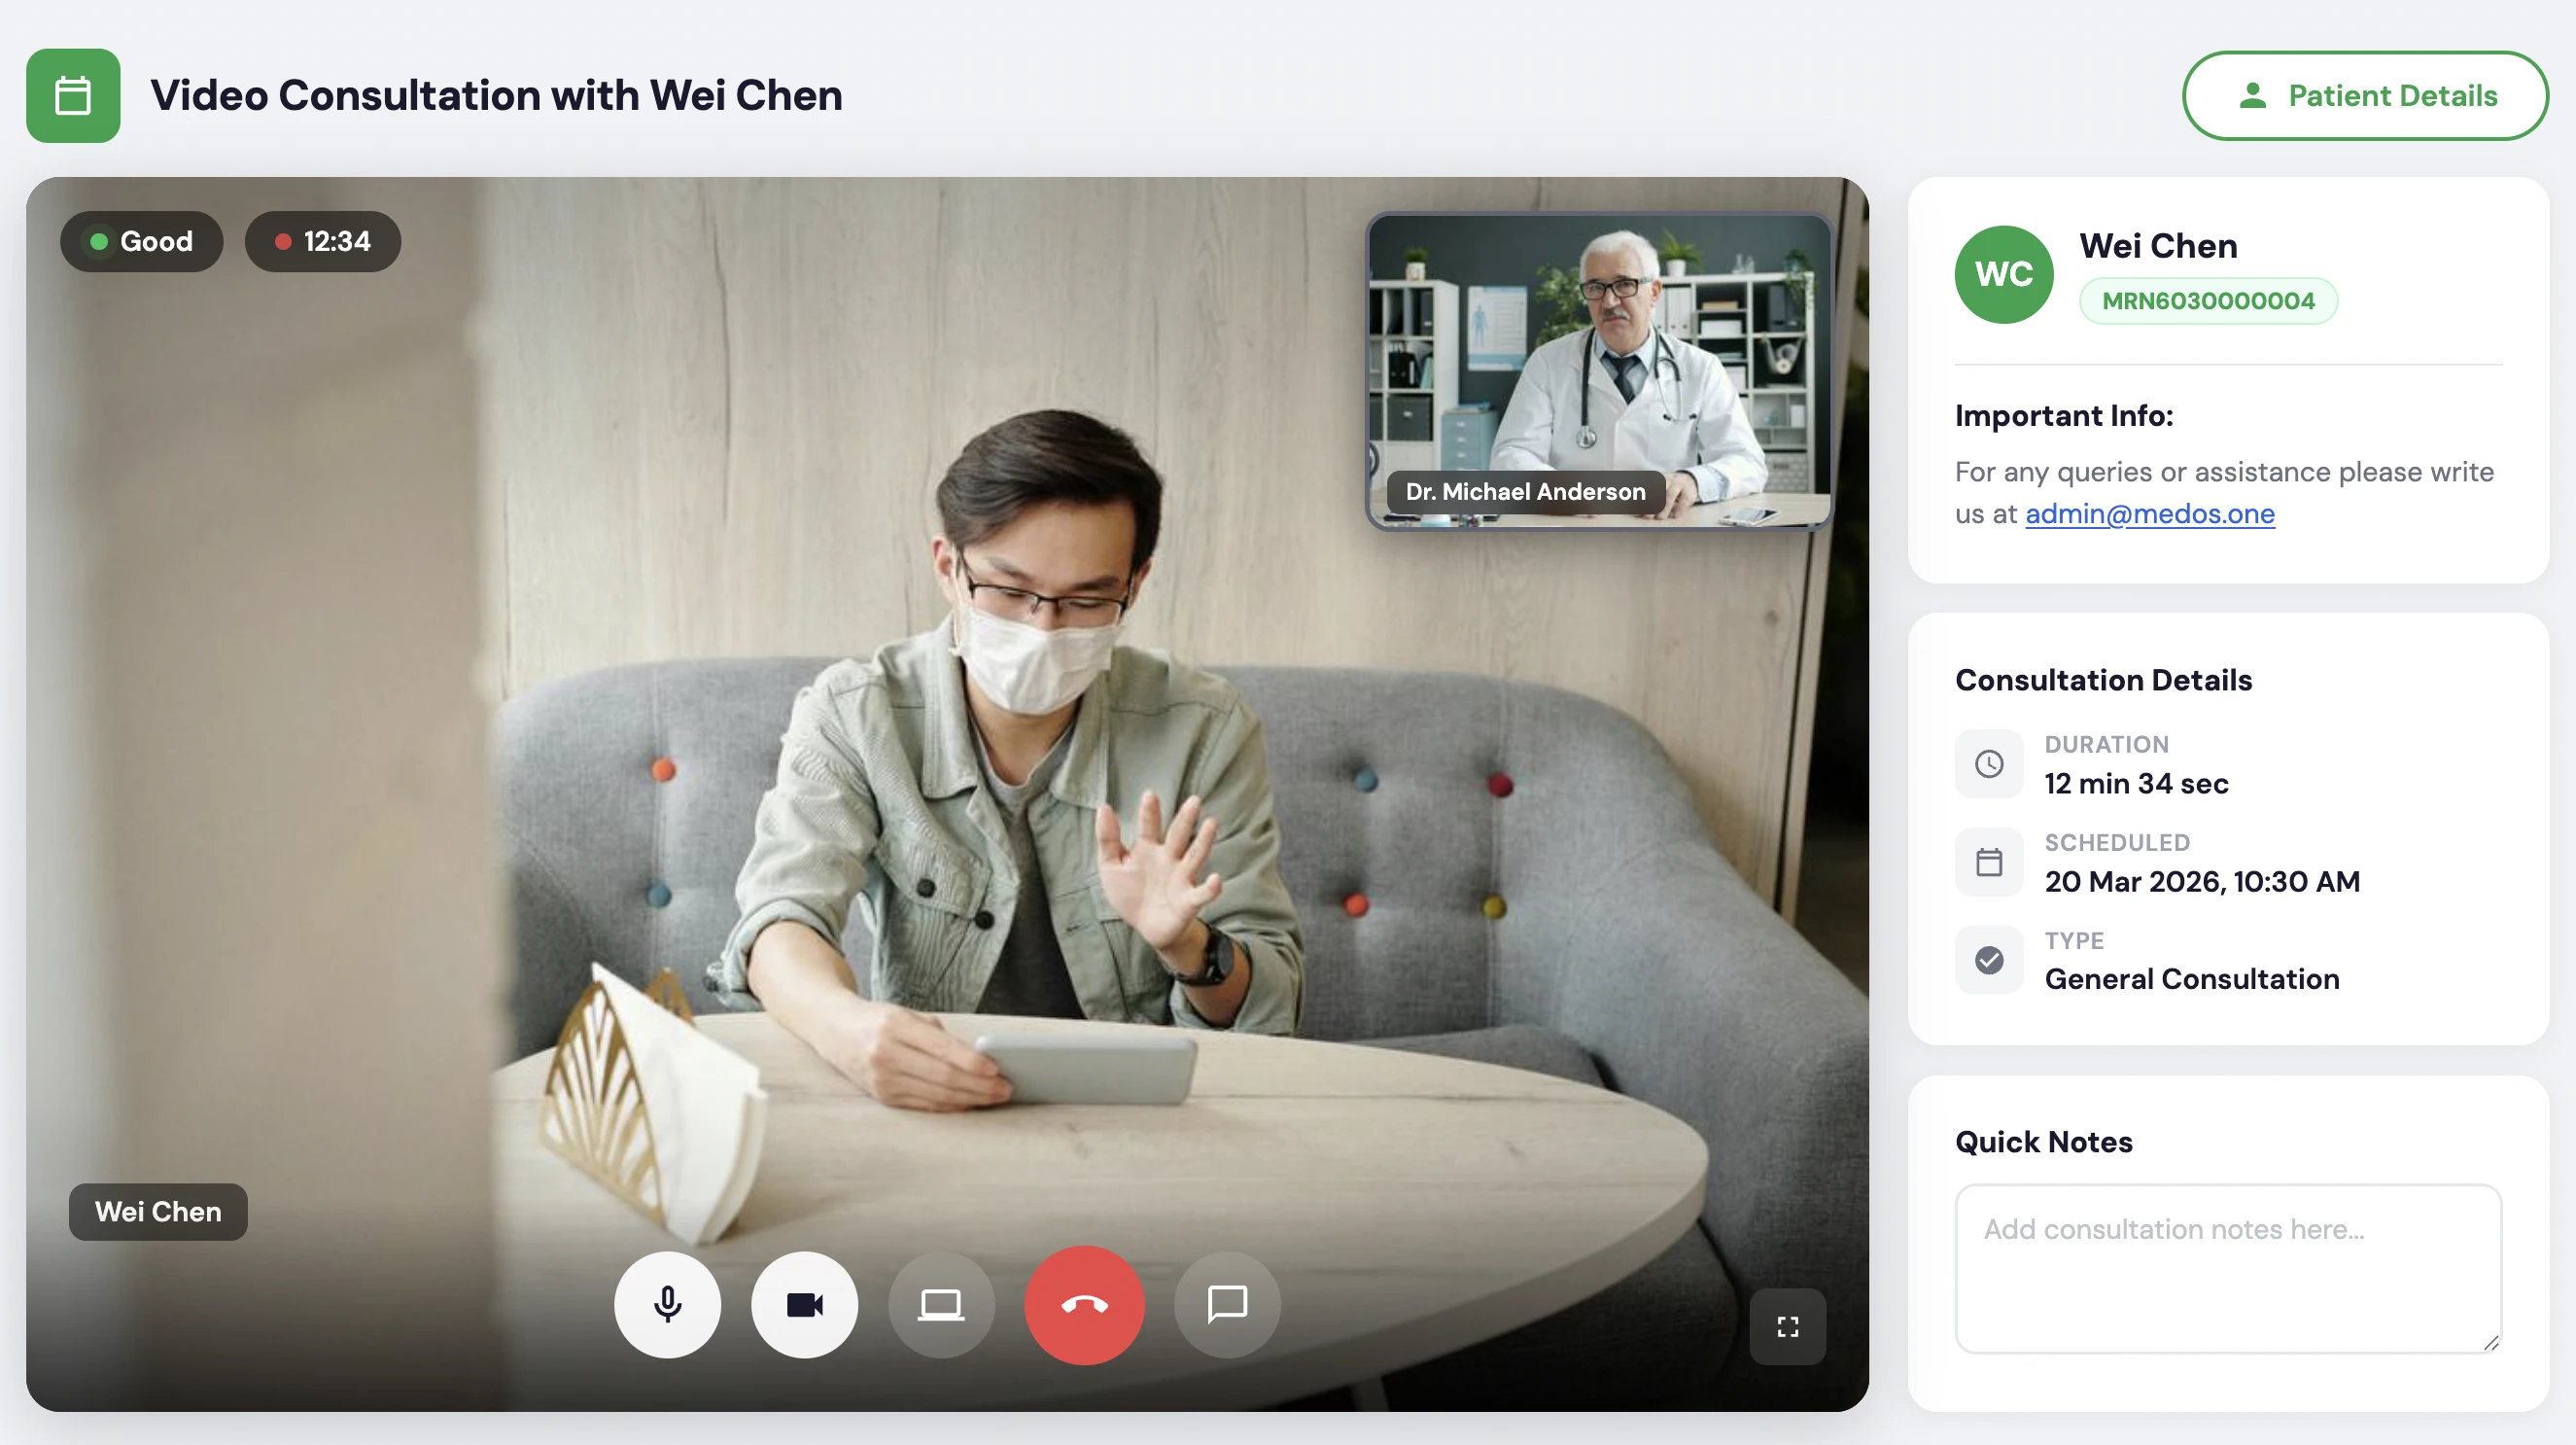Click the MRN6030000004 badge

(x=2207, y=301)
